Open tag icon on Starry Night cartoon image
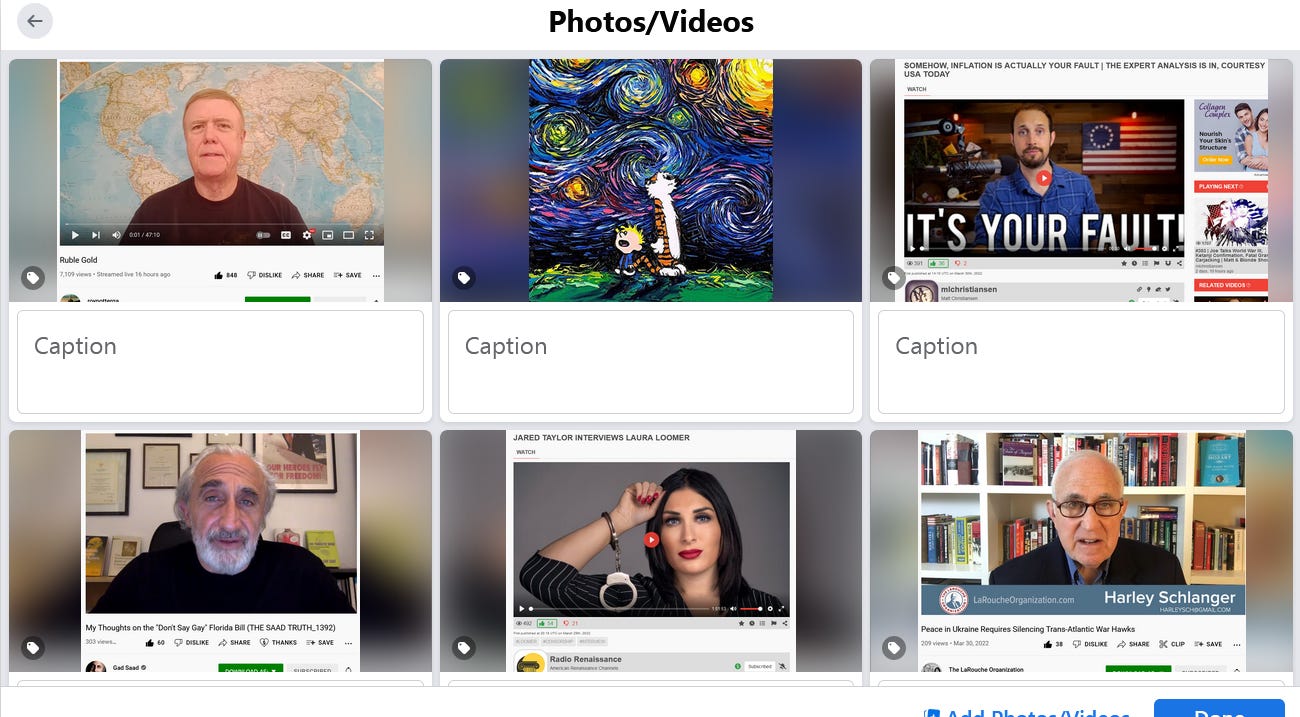 point(464,278)
